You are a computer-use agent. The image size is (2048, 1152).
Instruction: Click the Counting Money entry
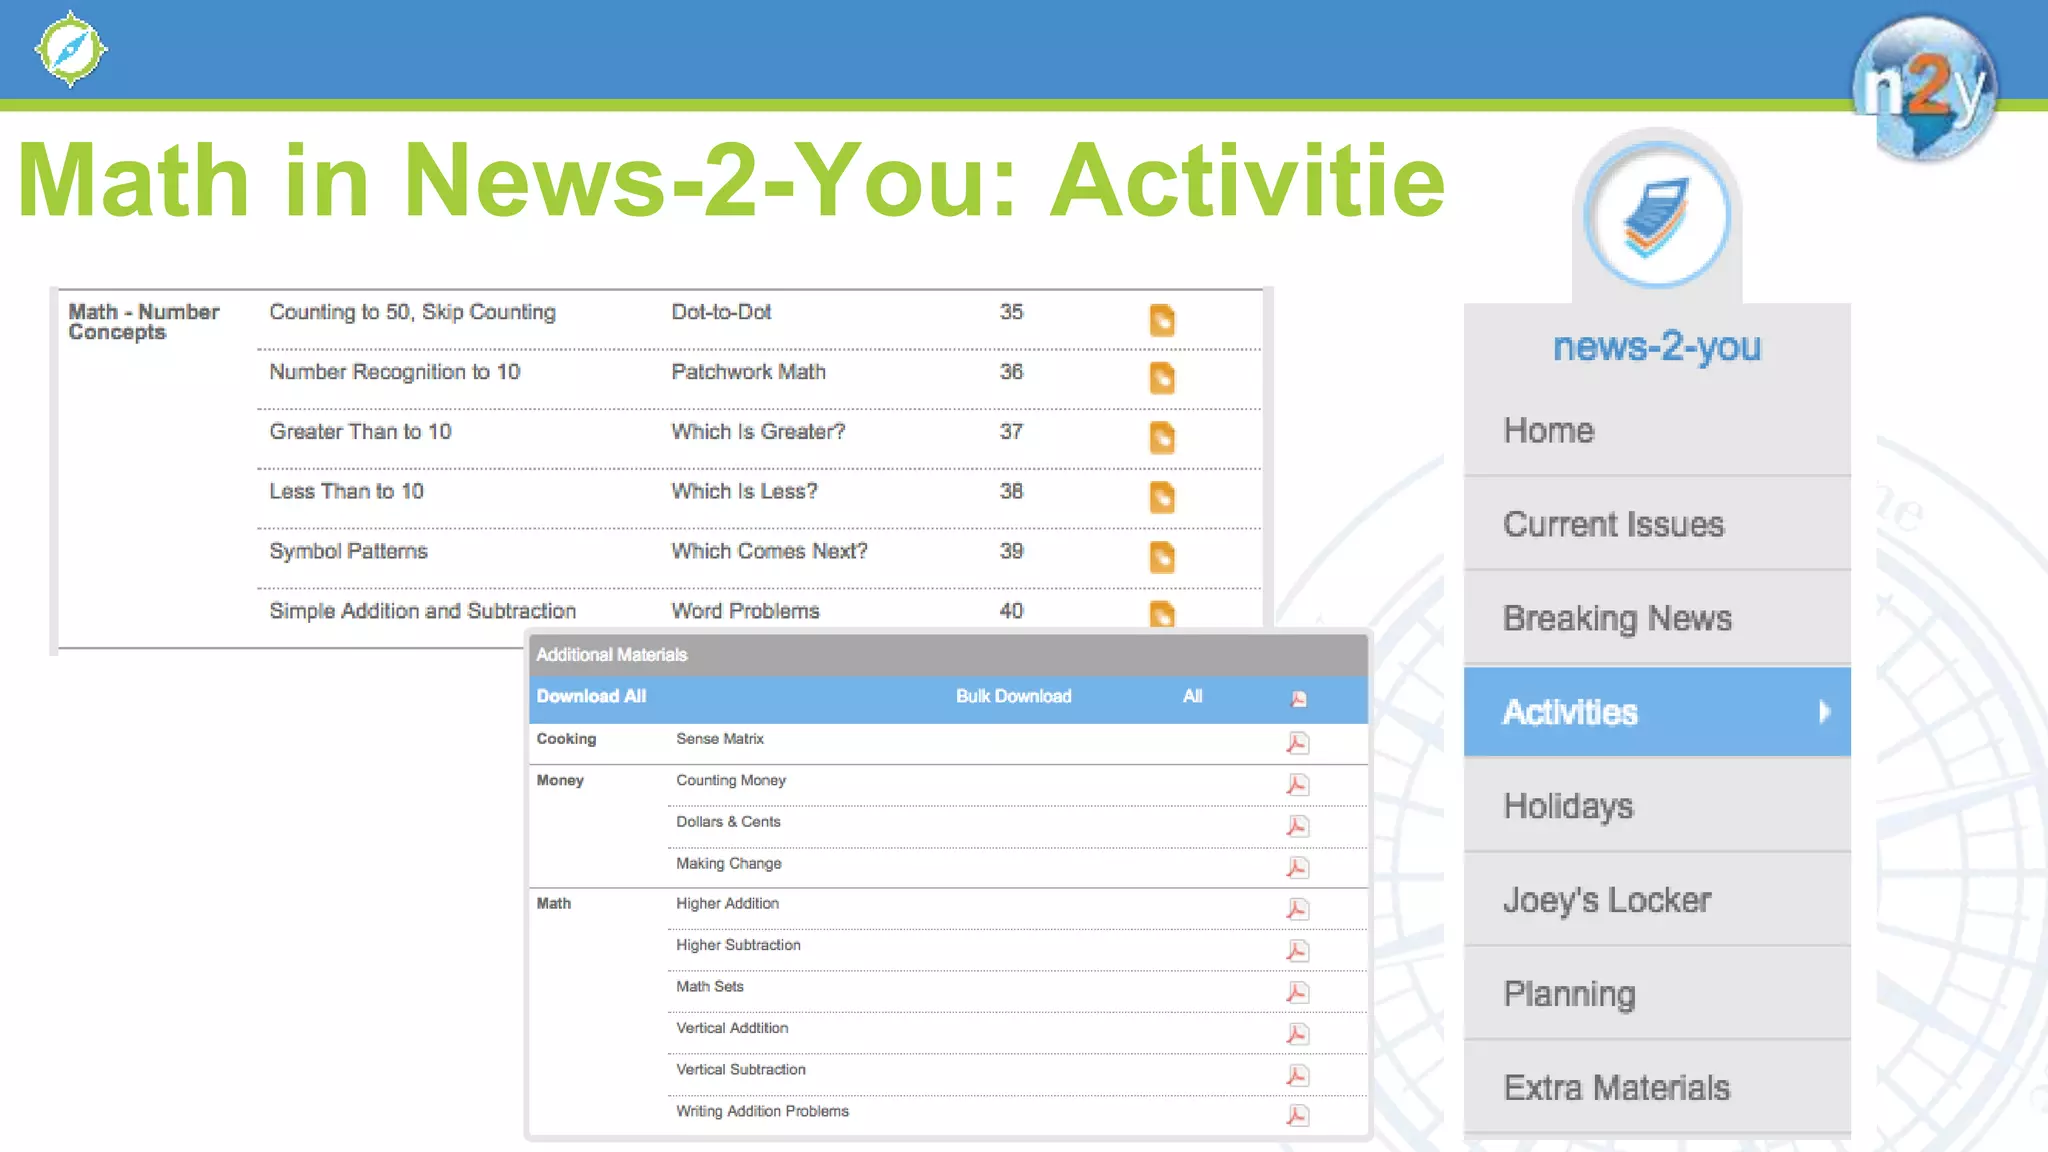[731, 780]
